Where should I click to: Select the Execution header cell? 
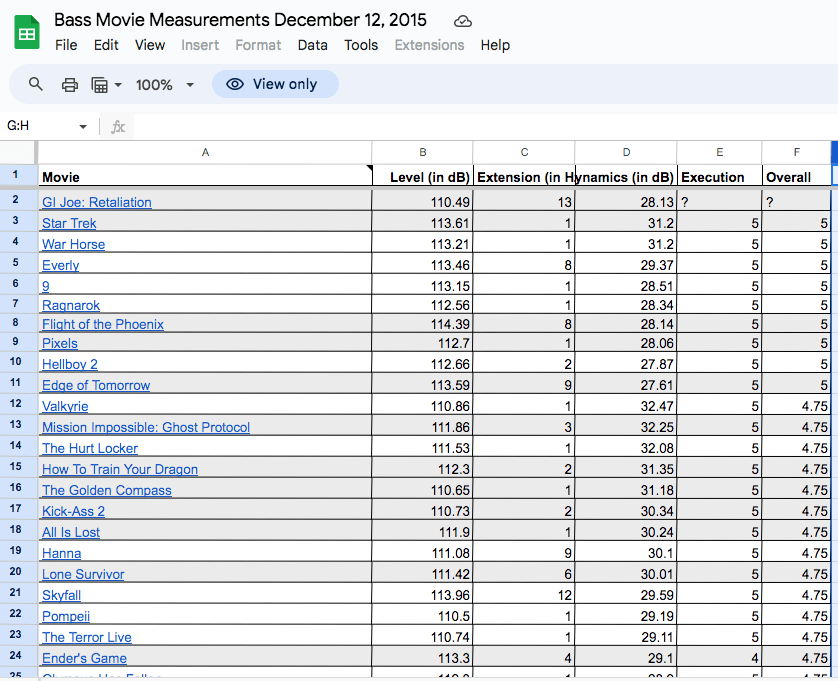coord(719,176)
